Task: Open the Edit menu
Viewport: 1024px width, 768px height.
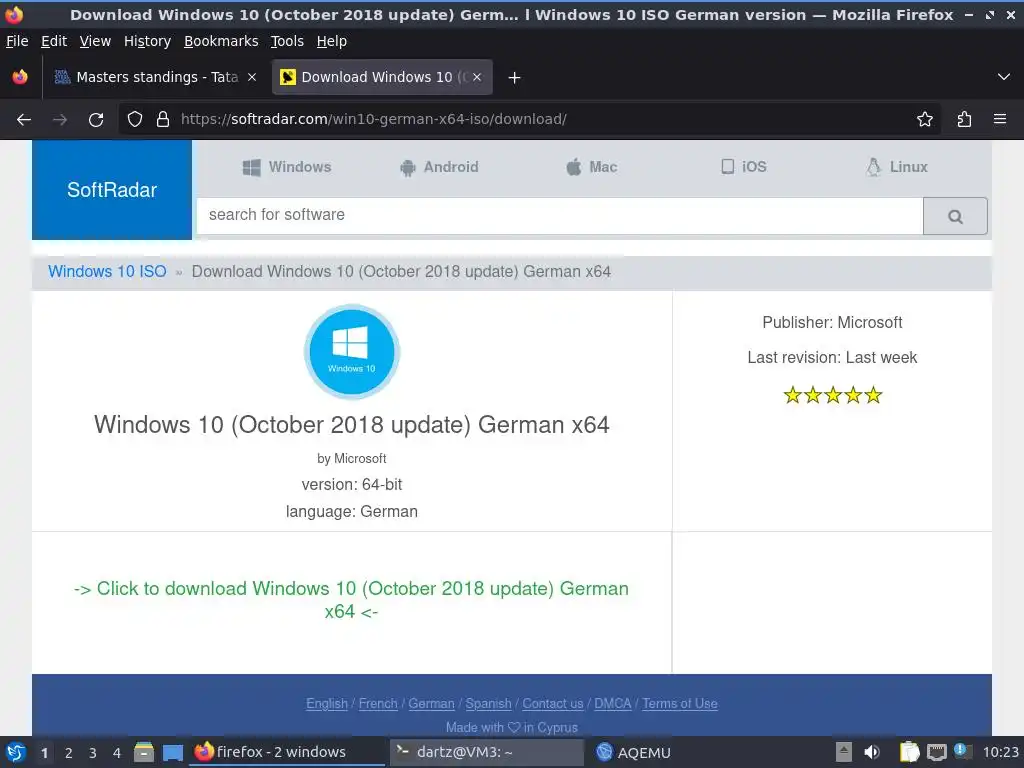Action: (54, 41)
